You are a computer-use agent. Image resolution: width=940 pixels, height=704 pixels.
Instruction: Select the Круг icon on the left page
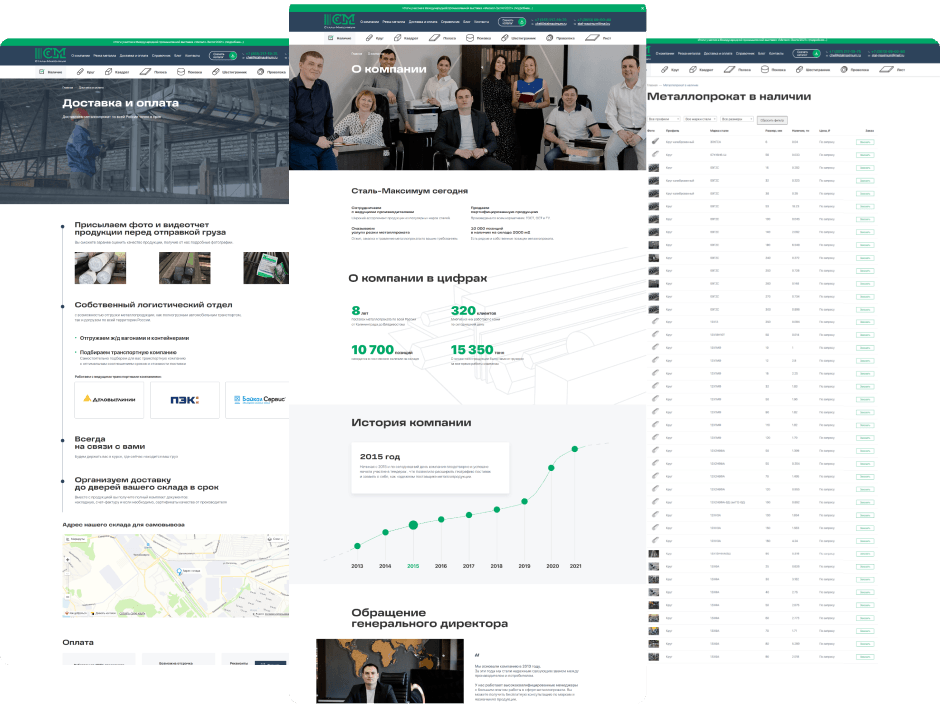pyautogui.click(x=80, y=71)
